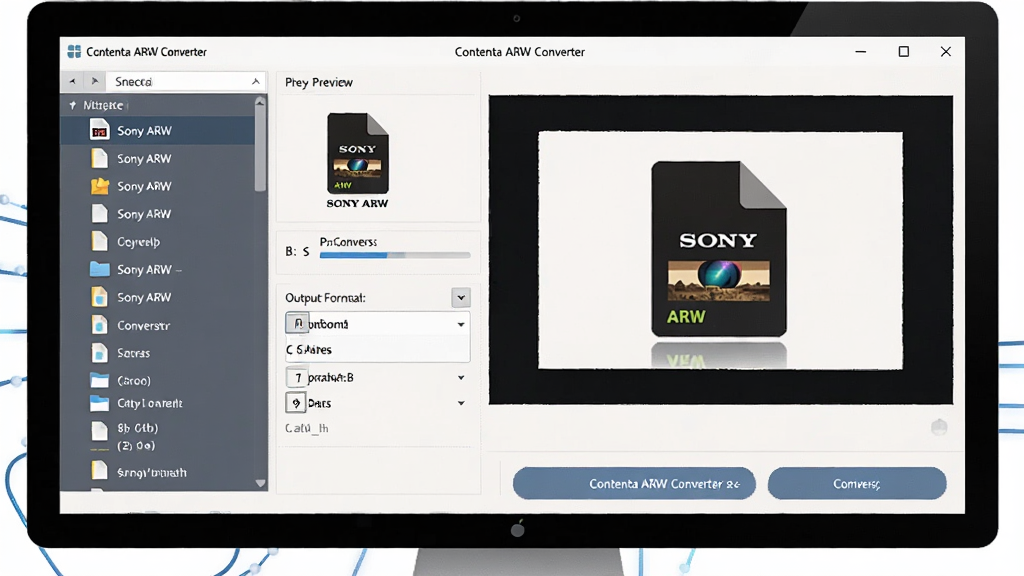Select the 'Coyrelp' row in the sidebar
Screen dimensions: 1024x576
[157, 242]
